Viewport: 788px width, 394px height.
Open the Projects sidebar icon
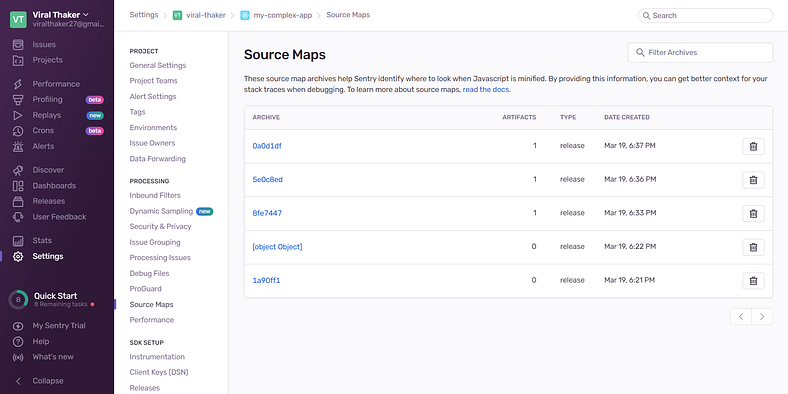pos(18,60)
